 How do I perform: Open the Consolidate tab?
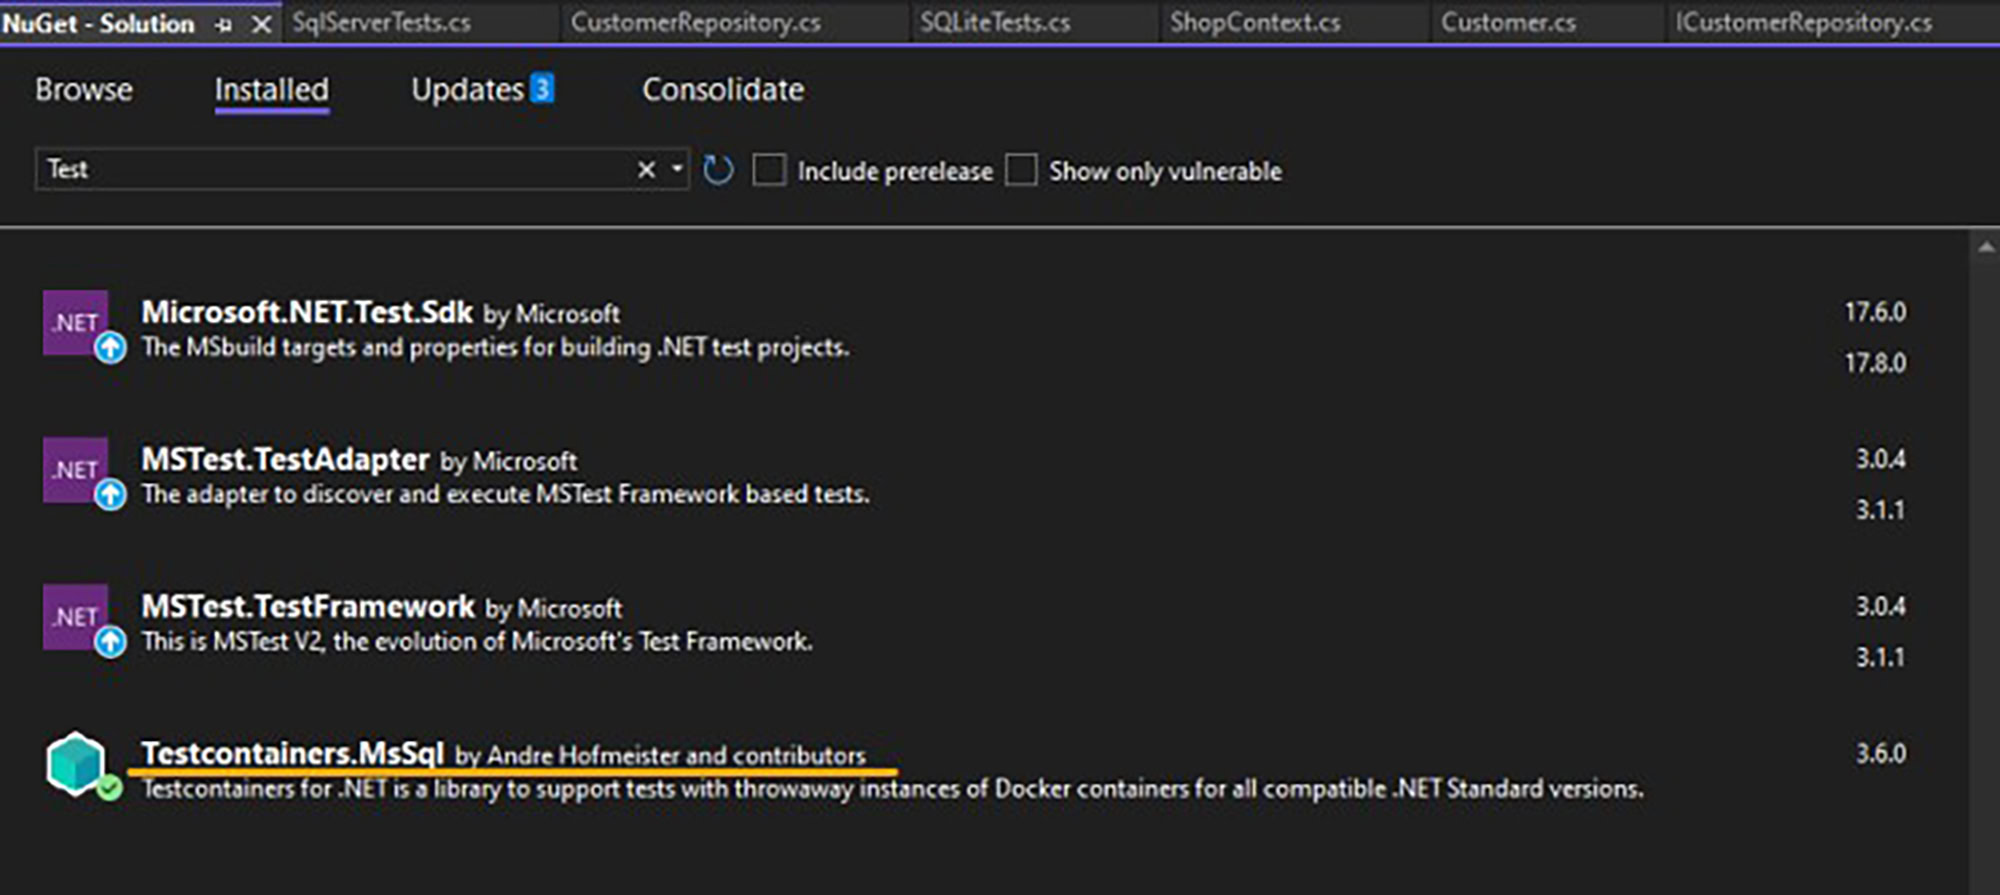pyautogui.click(x=723, y=90)
